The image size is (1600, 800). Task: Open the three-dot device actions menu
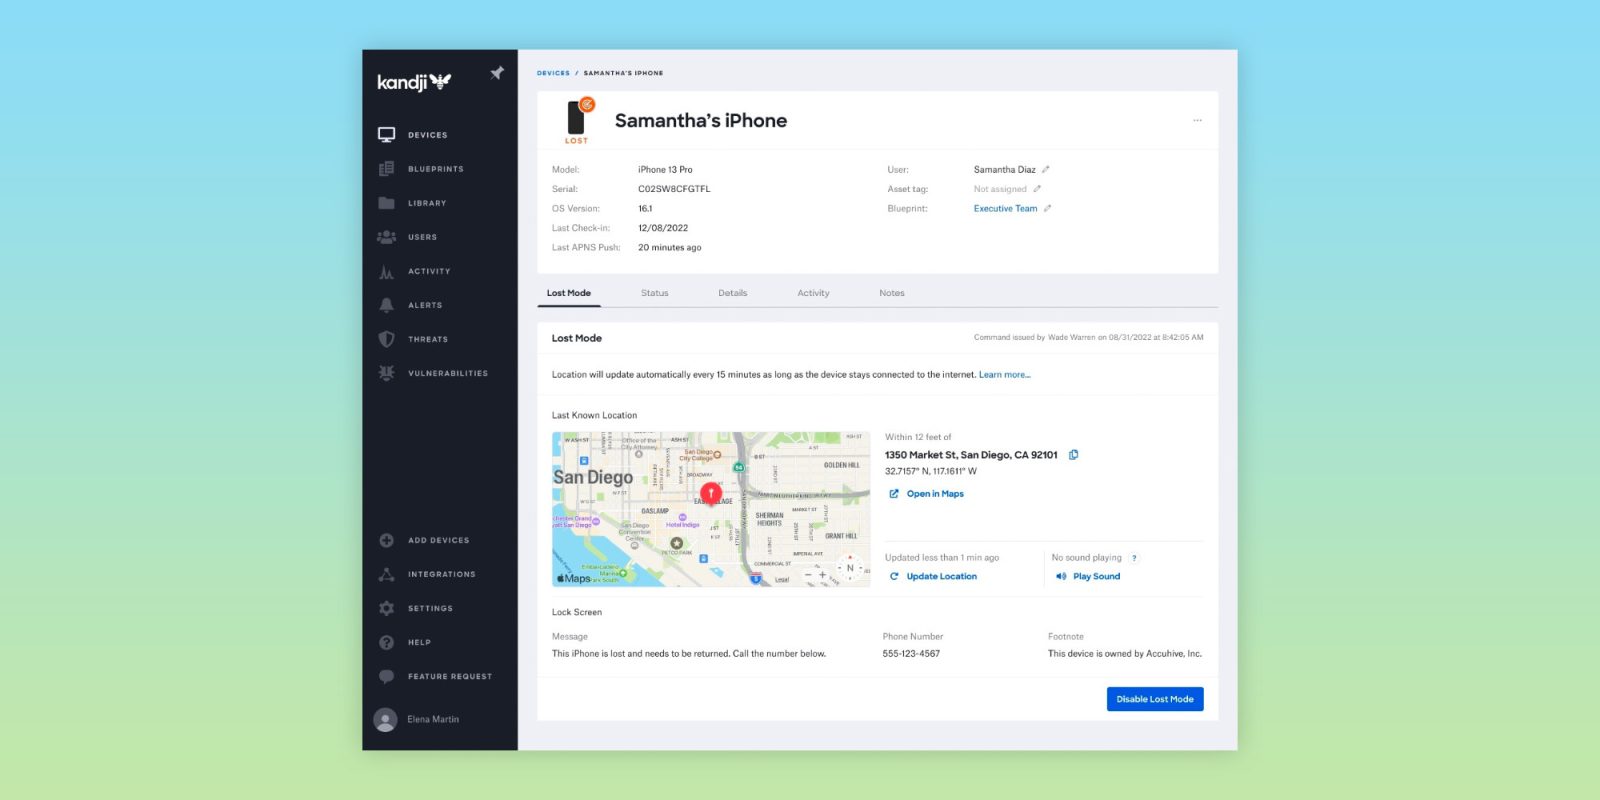[1197, 121]
